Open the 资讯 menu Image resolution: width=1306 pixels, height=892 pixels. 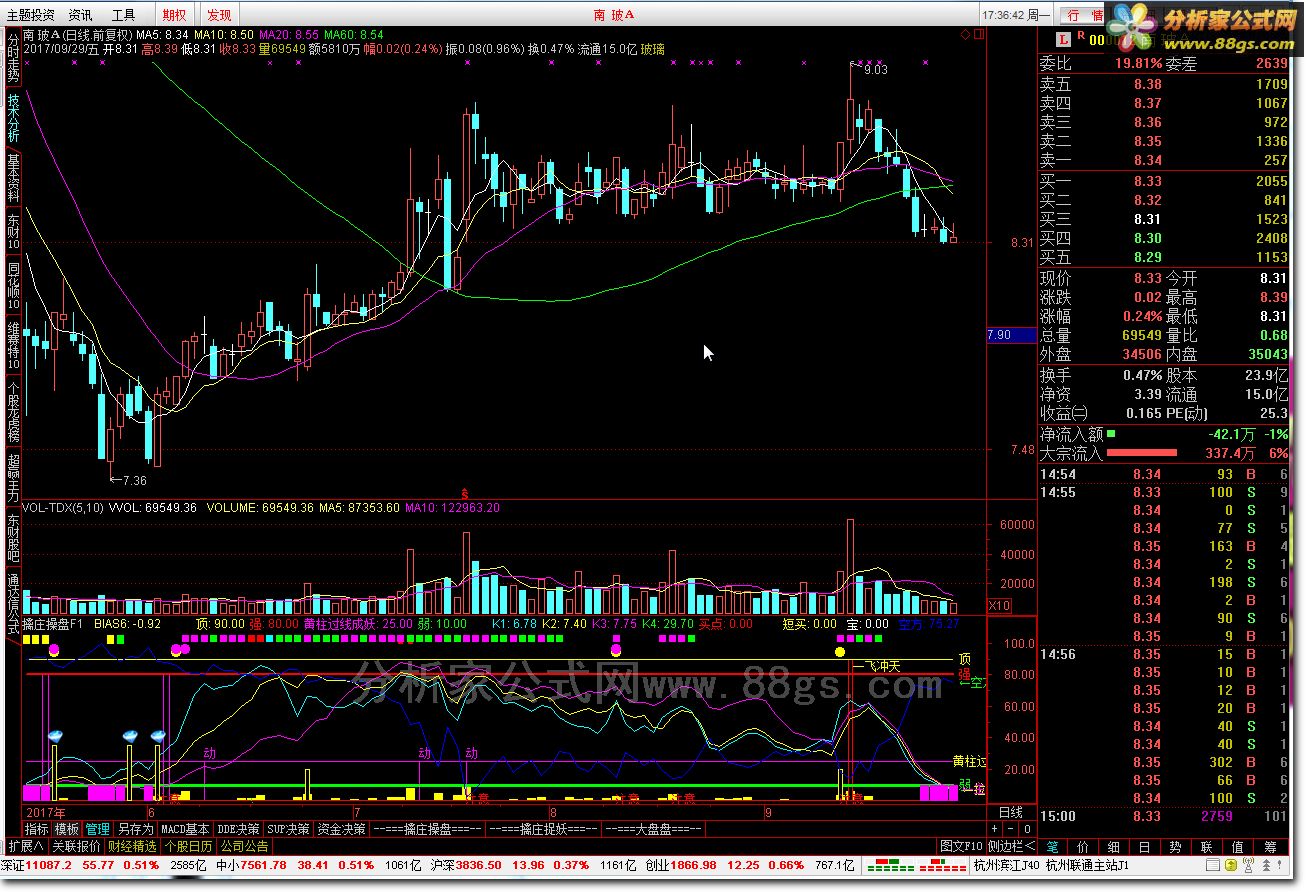coord(80,15)
